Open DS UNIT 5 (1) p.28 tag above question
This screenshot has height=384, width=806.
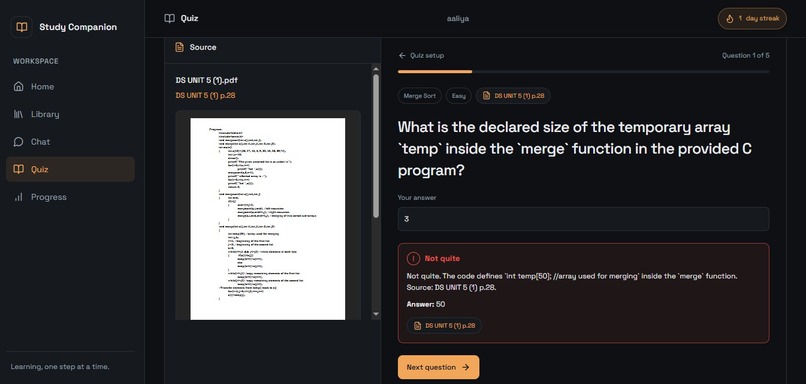[x=513, y=96]
